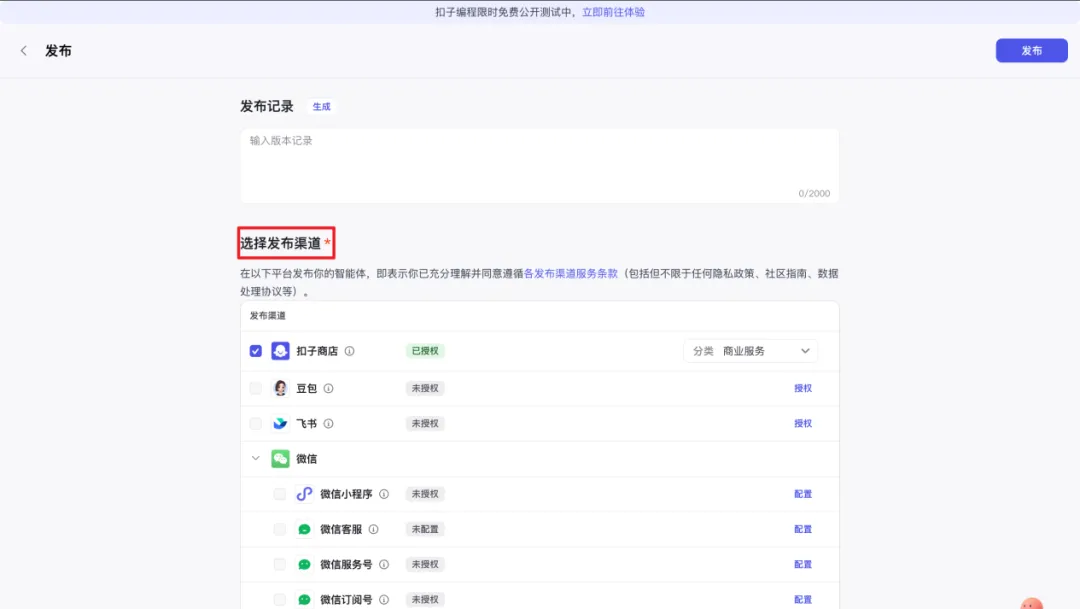Collapse the 微信 channel group
Viewport: 1080px width, 609px height.
pos(256,458)
